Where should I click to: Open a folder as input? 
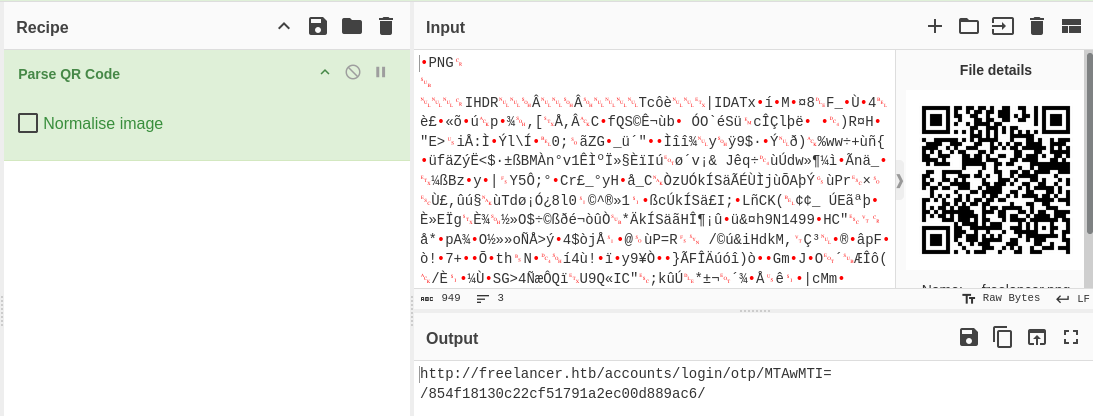pyautogui.click(x=969, y=26)
